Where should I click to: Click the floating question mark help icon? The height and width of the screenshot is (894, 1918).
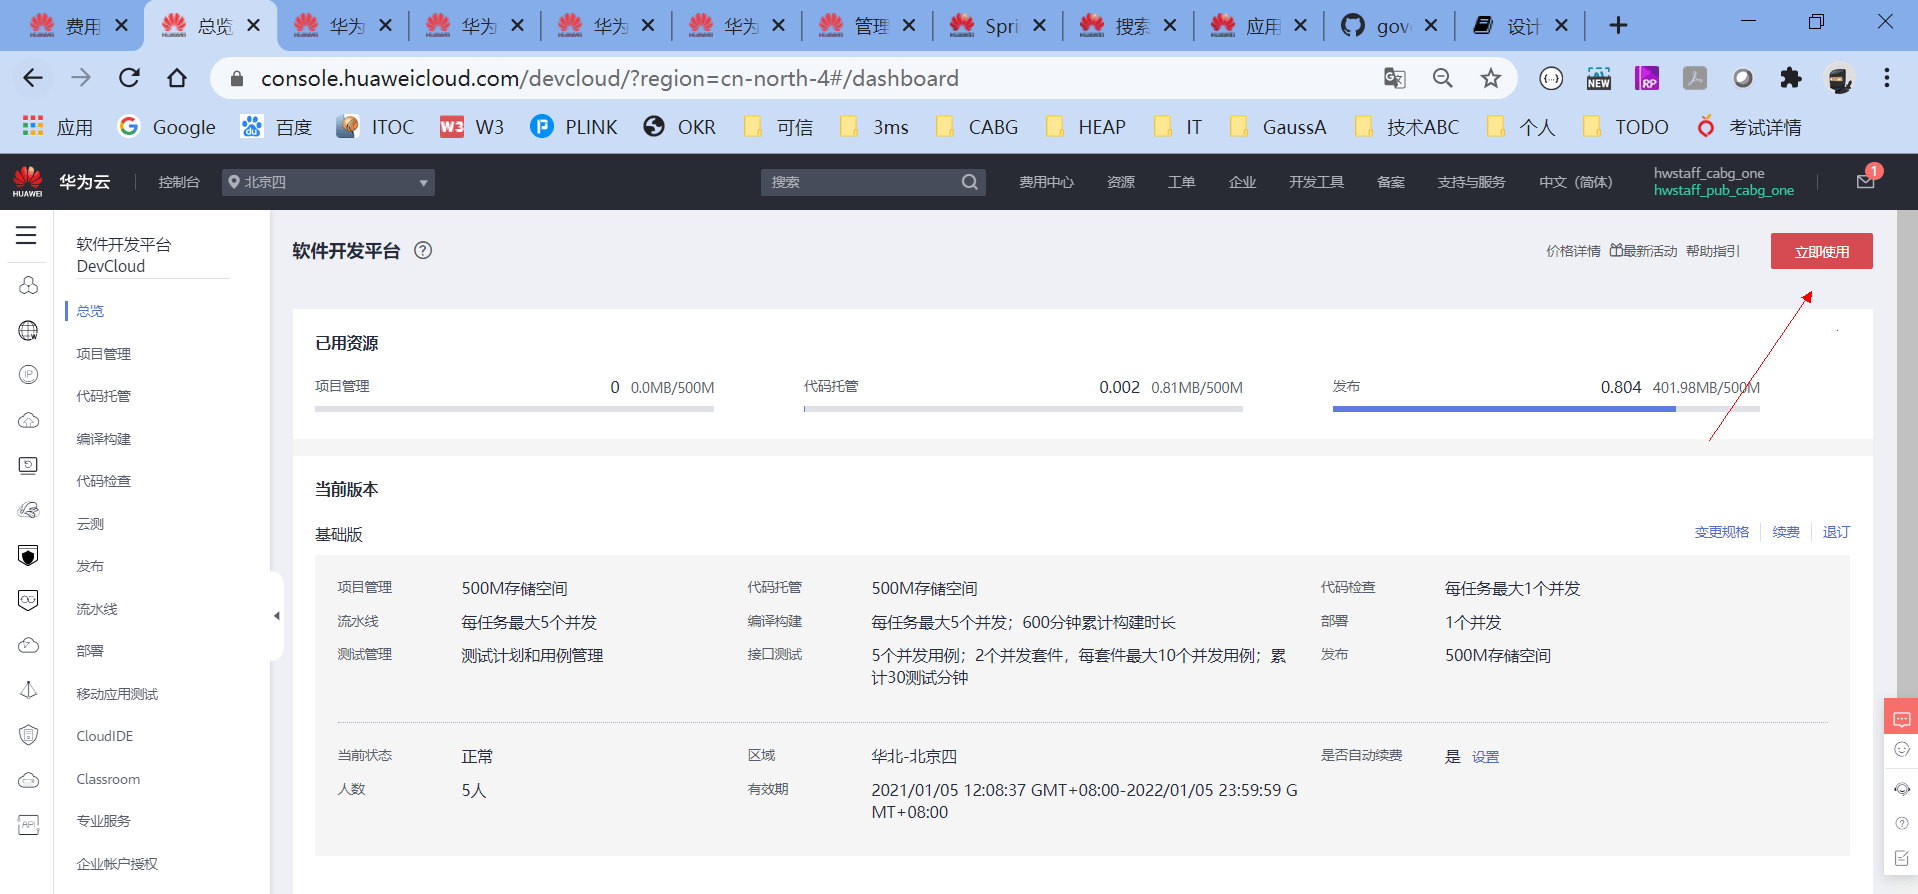1901,823
